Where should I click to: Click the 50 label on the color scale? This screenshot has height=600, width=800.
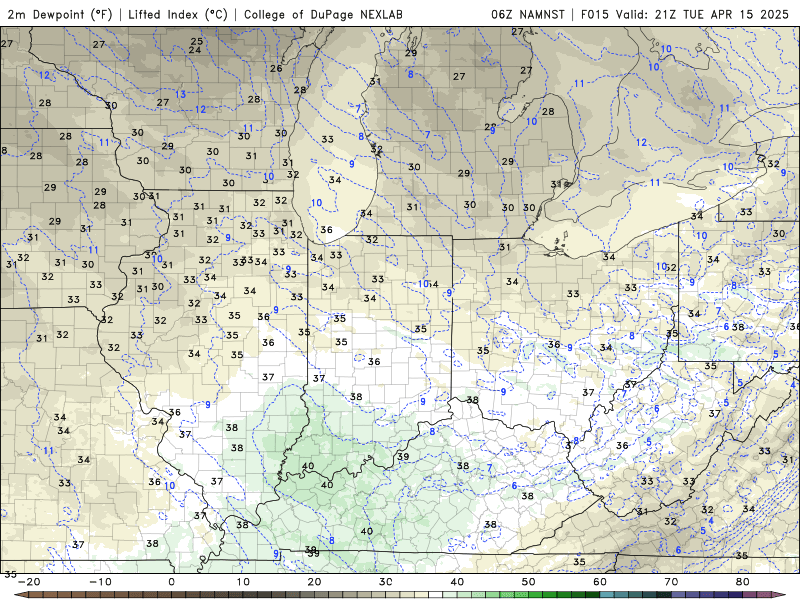pyautogui.click(x=529, y=582)
